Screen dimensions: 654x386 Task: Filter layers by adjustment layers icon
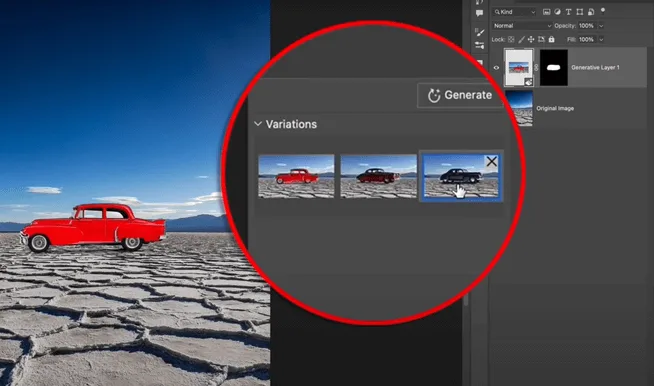(557, 12)
